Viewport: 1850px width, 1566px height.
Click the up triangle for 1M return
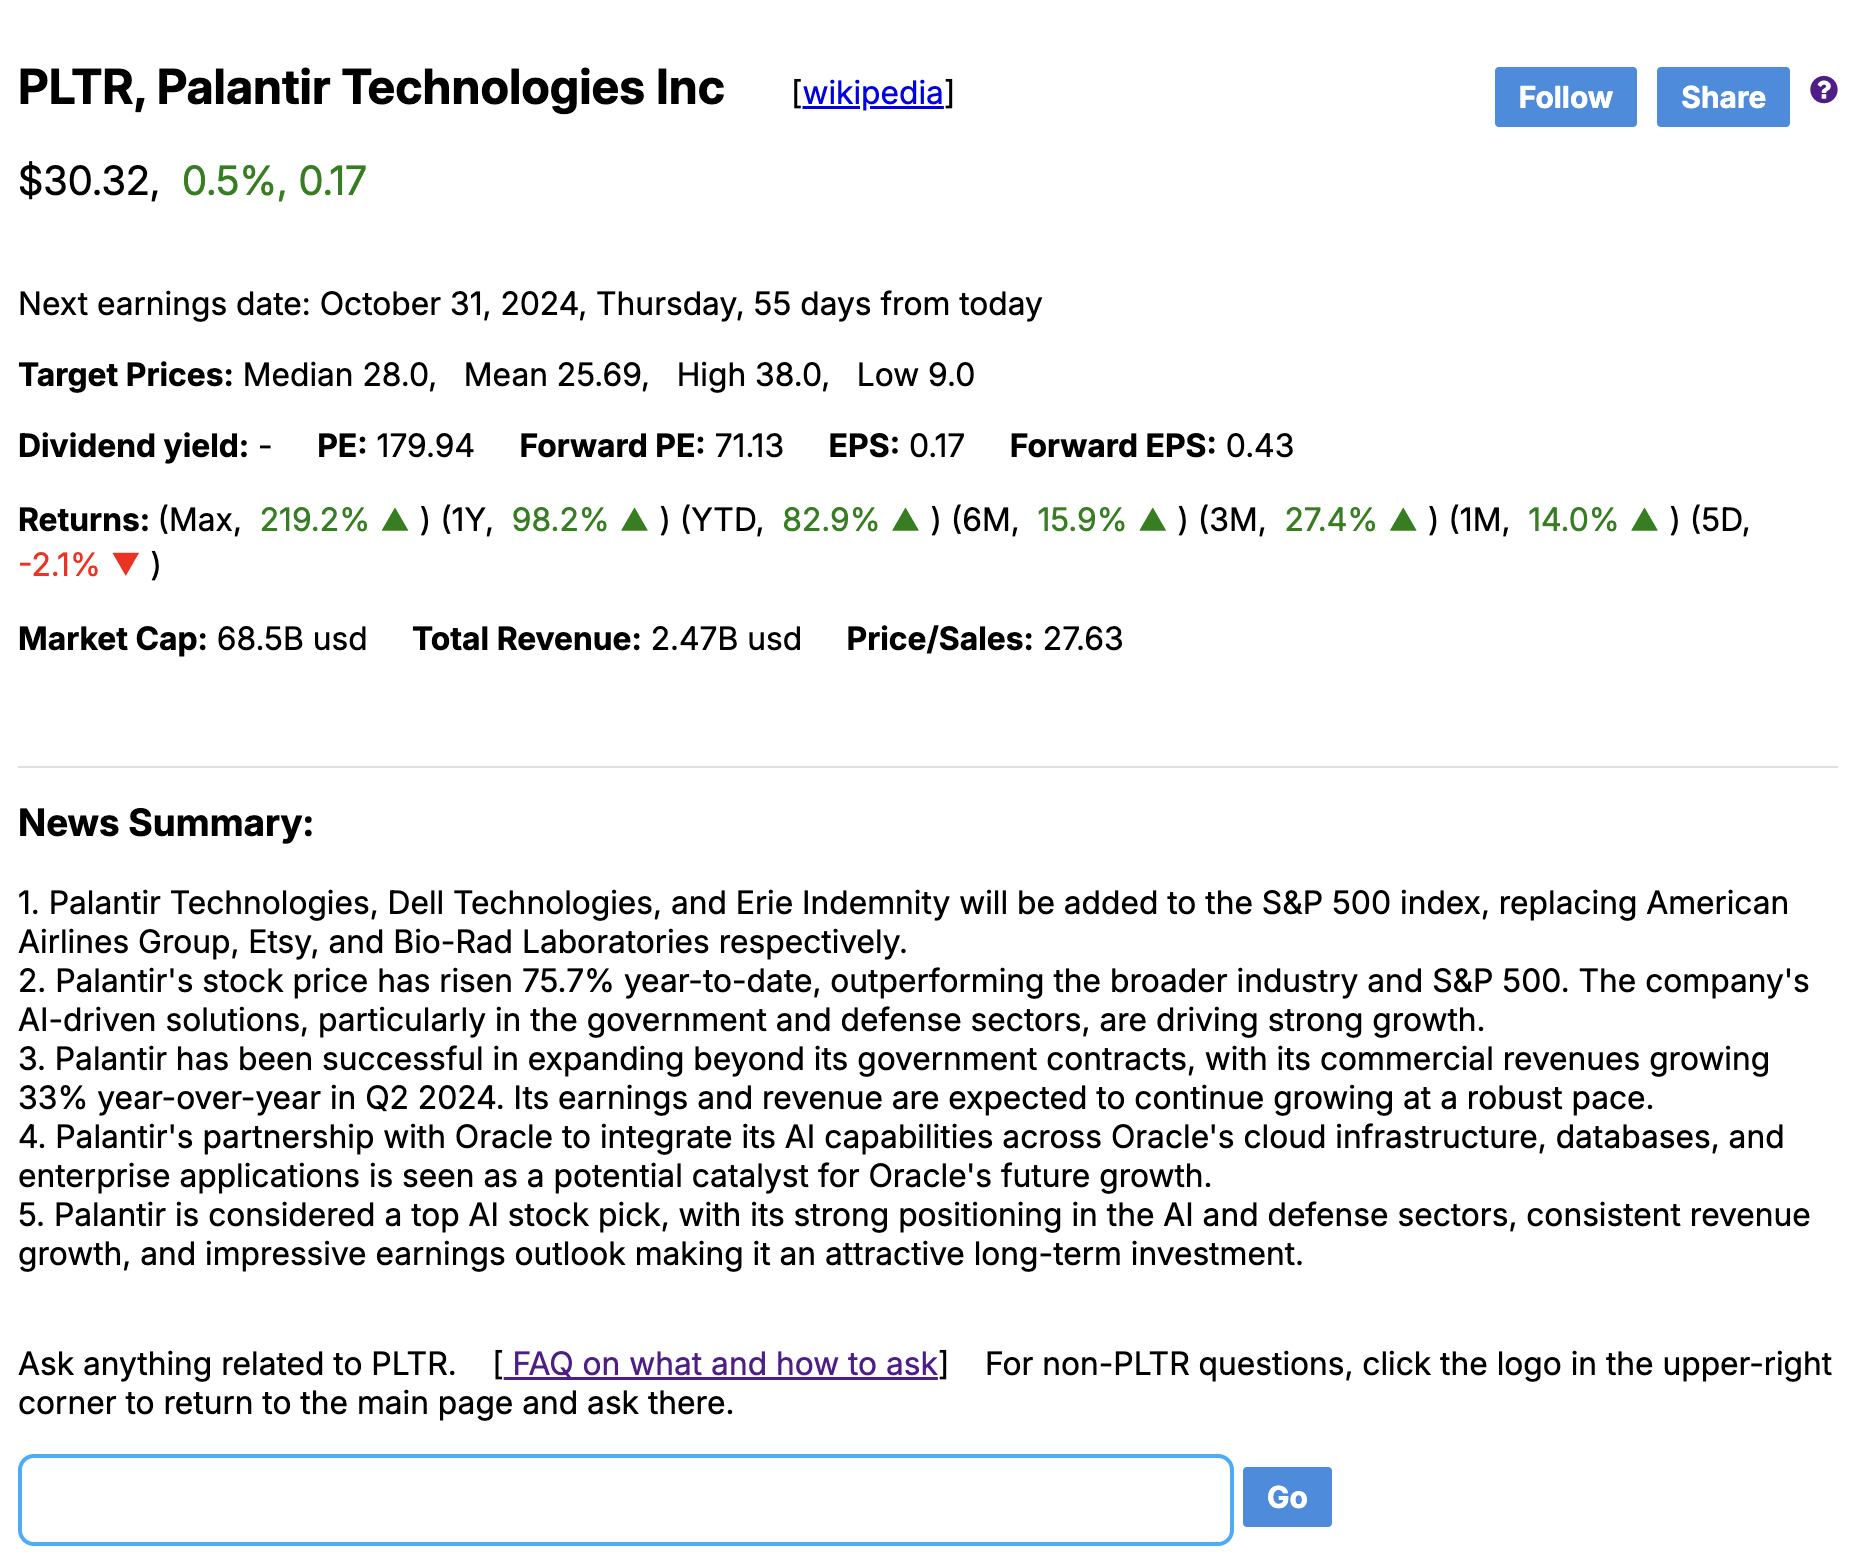point(1644,520)
